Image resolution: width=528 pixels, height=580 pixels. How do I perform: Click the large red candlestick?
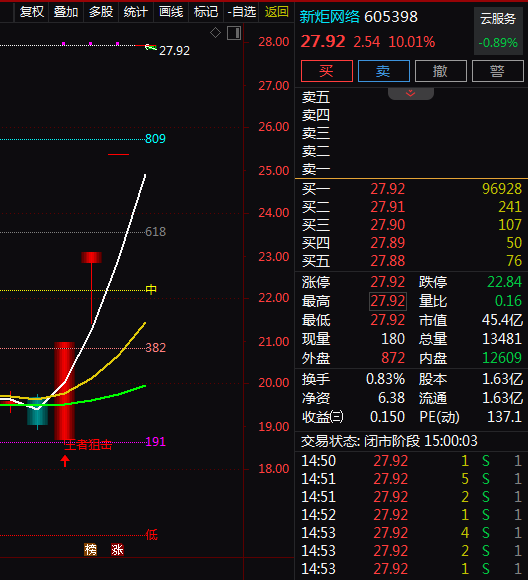point(65,391)
